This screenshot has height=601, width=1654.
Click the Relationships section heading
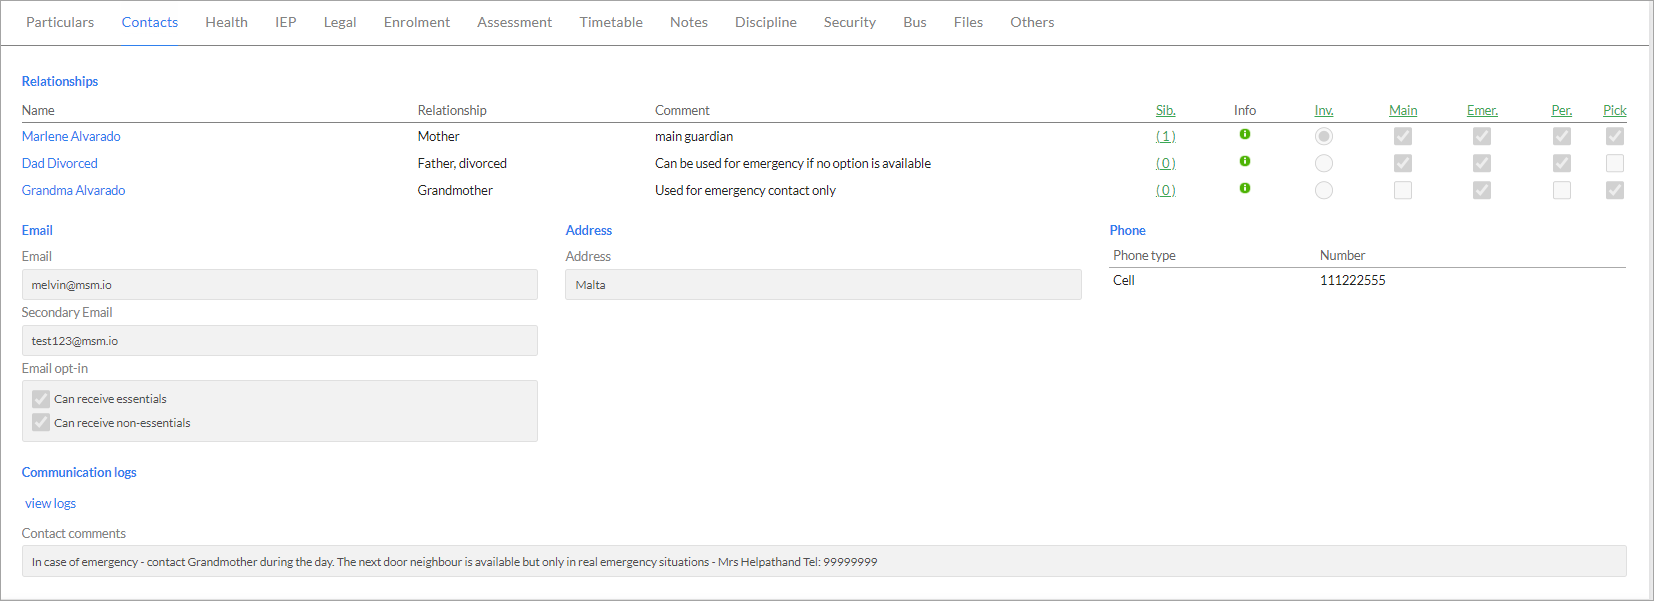[x=60, y=81]
